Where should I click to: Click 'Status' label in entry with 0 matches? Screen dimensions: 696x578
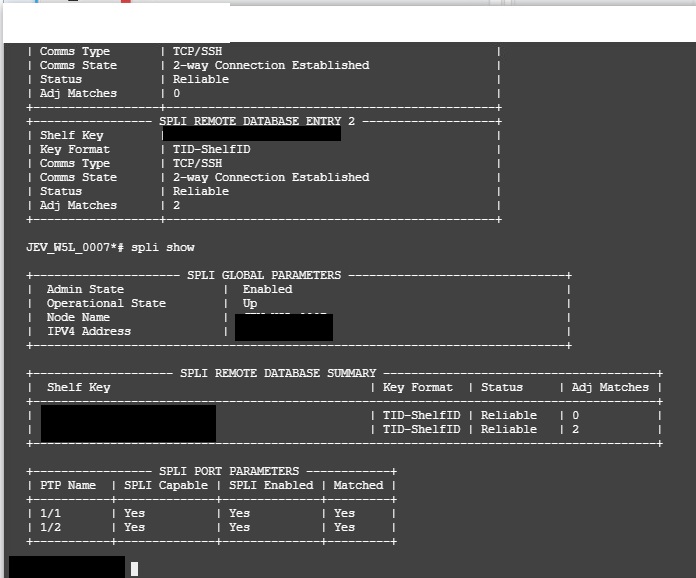pyautogui.click(x=61, y=79)
